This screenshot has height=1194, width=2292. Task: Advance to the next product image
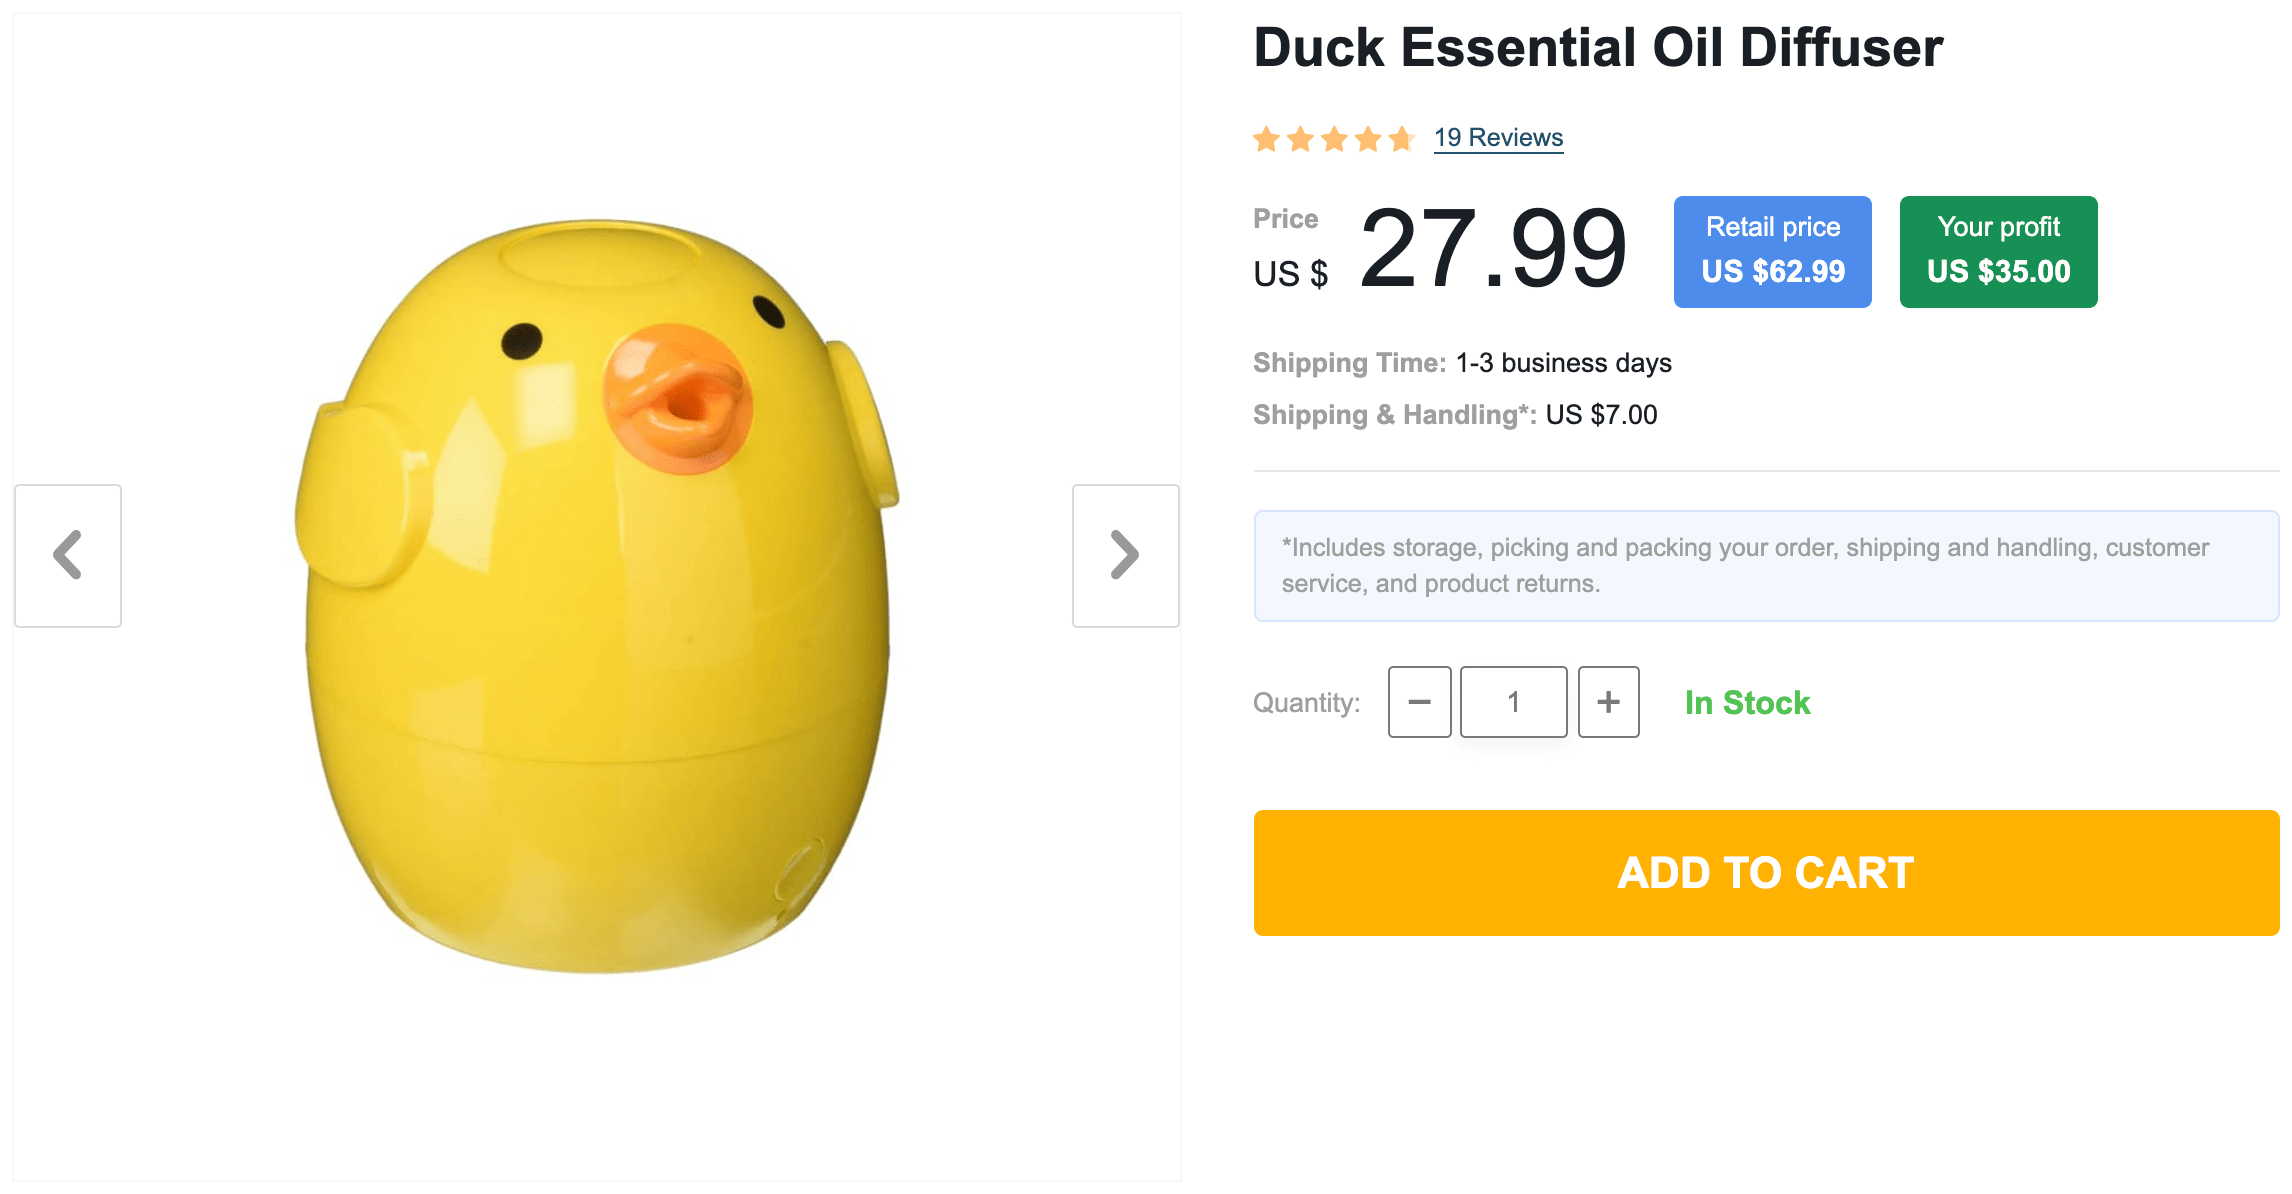[x=1125, y=556]
